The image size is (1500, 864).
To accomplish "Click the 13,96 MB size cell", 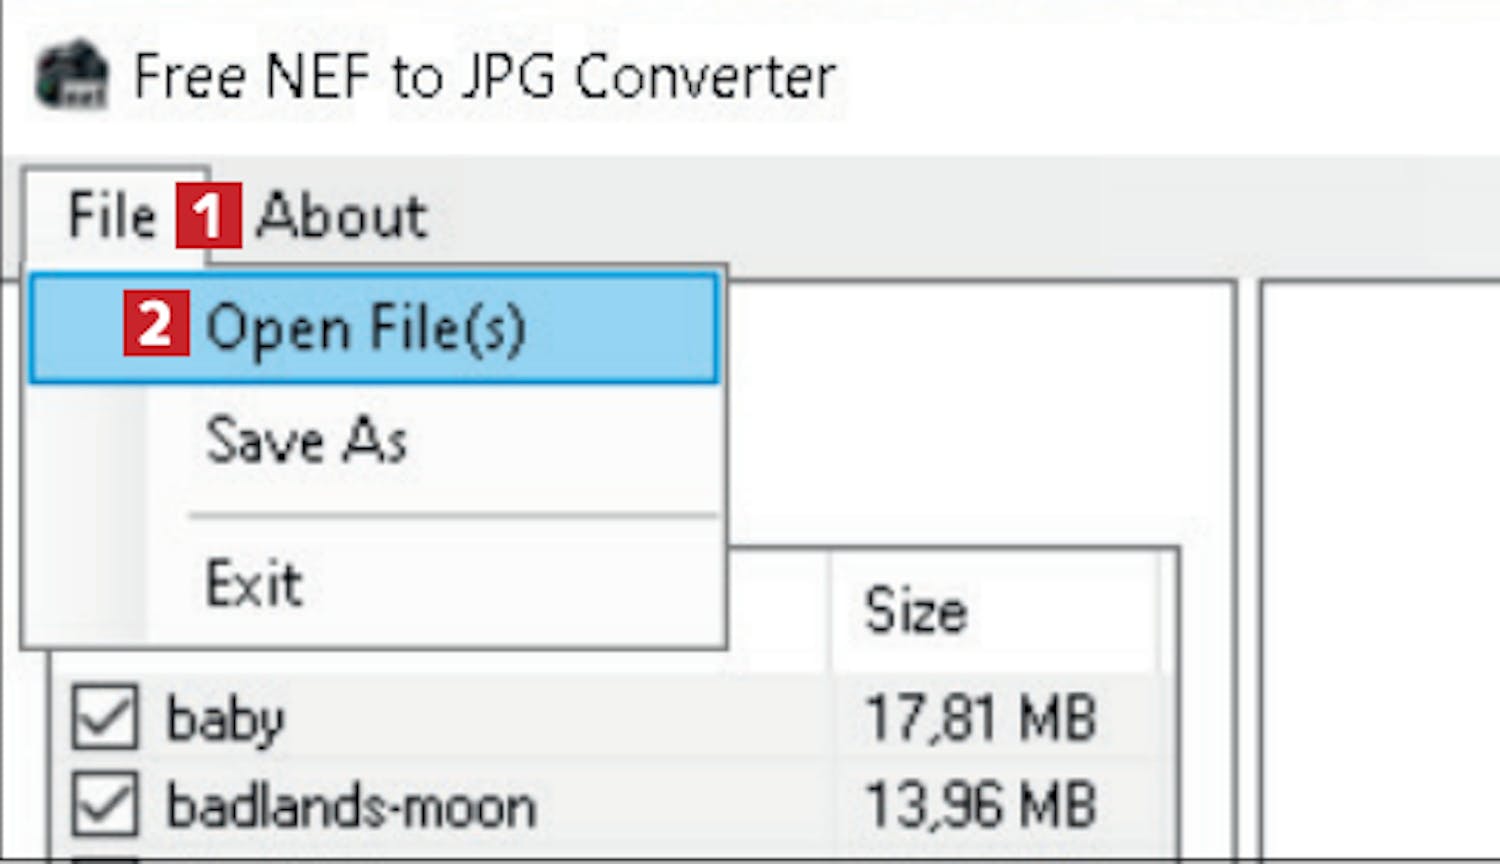I will 980,805.
